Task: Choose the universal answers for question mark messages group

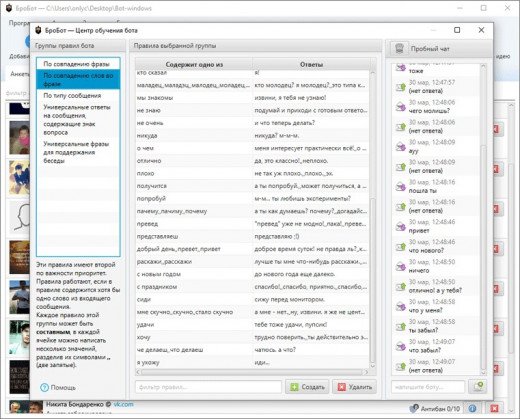Action: click(78, 120)
